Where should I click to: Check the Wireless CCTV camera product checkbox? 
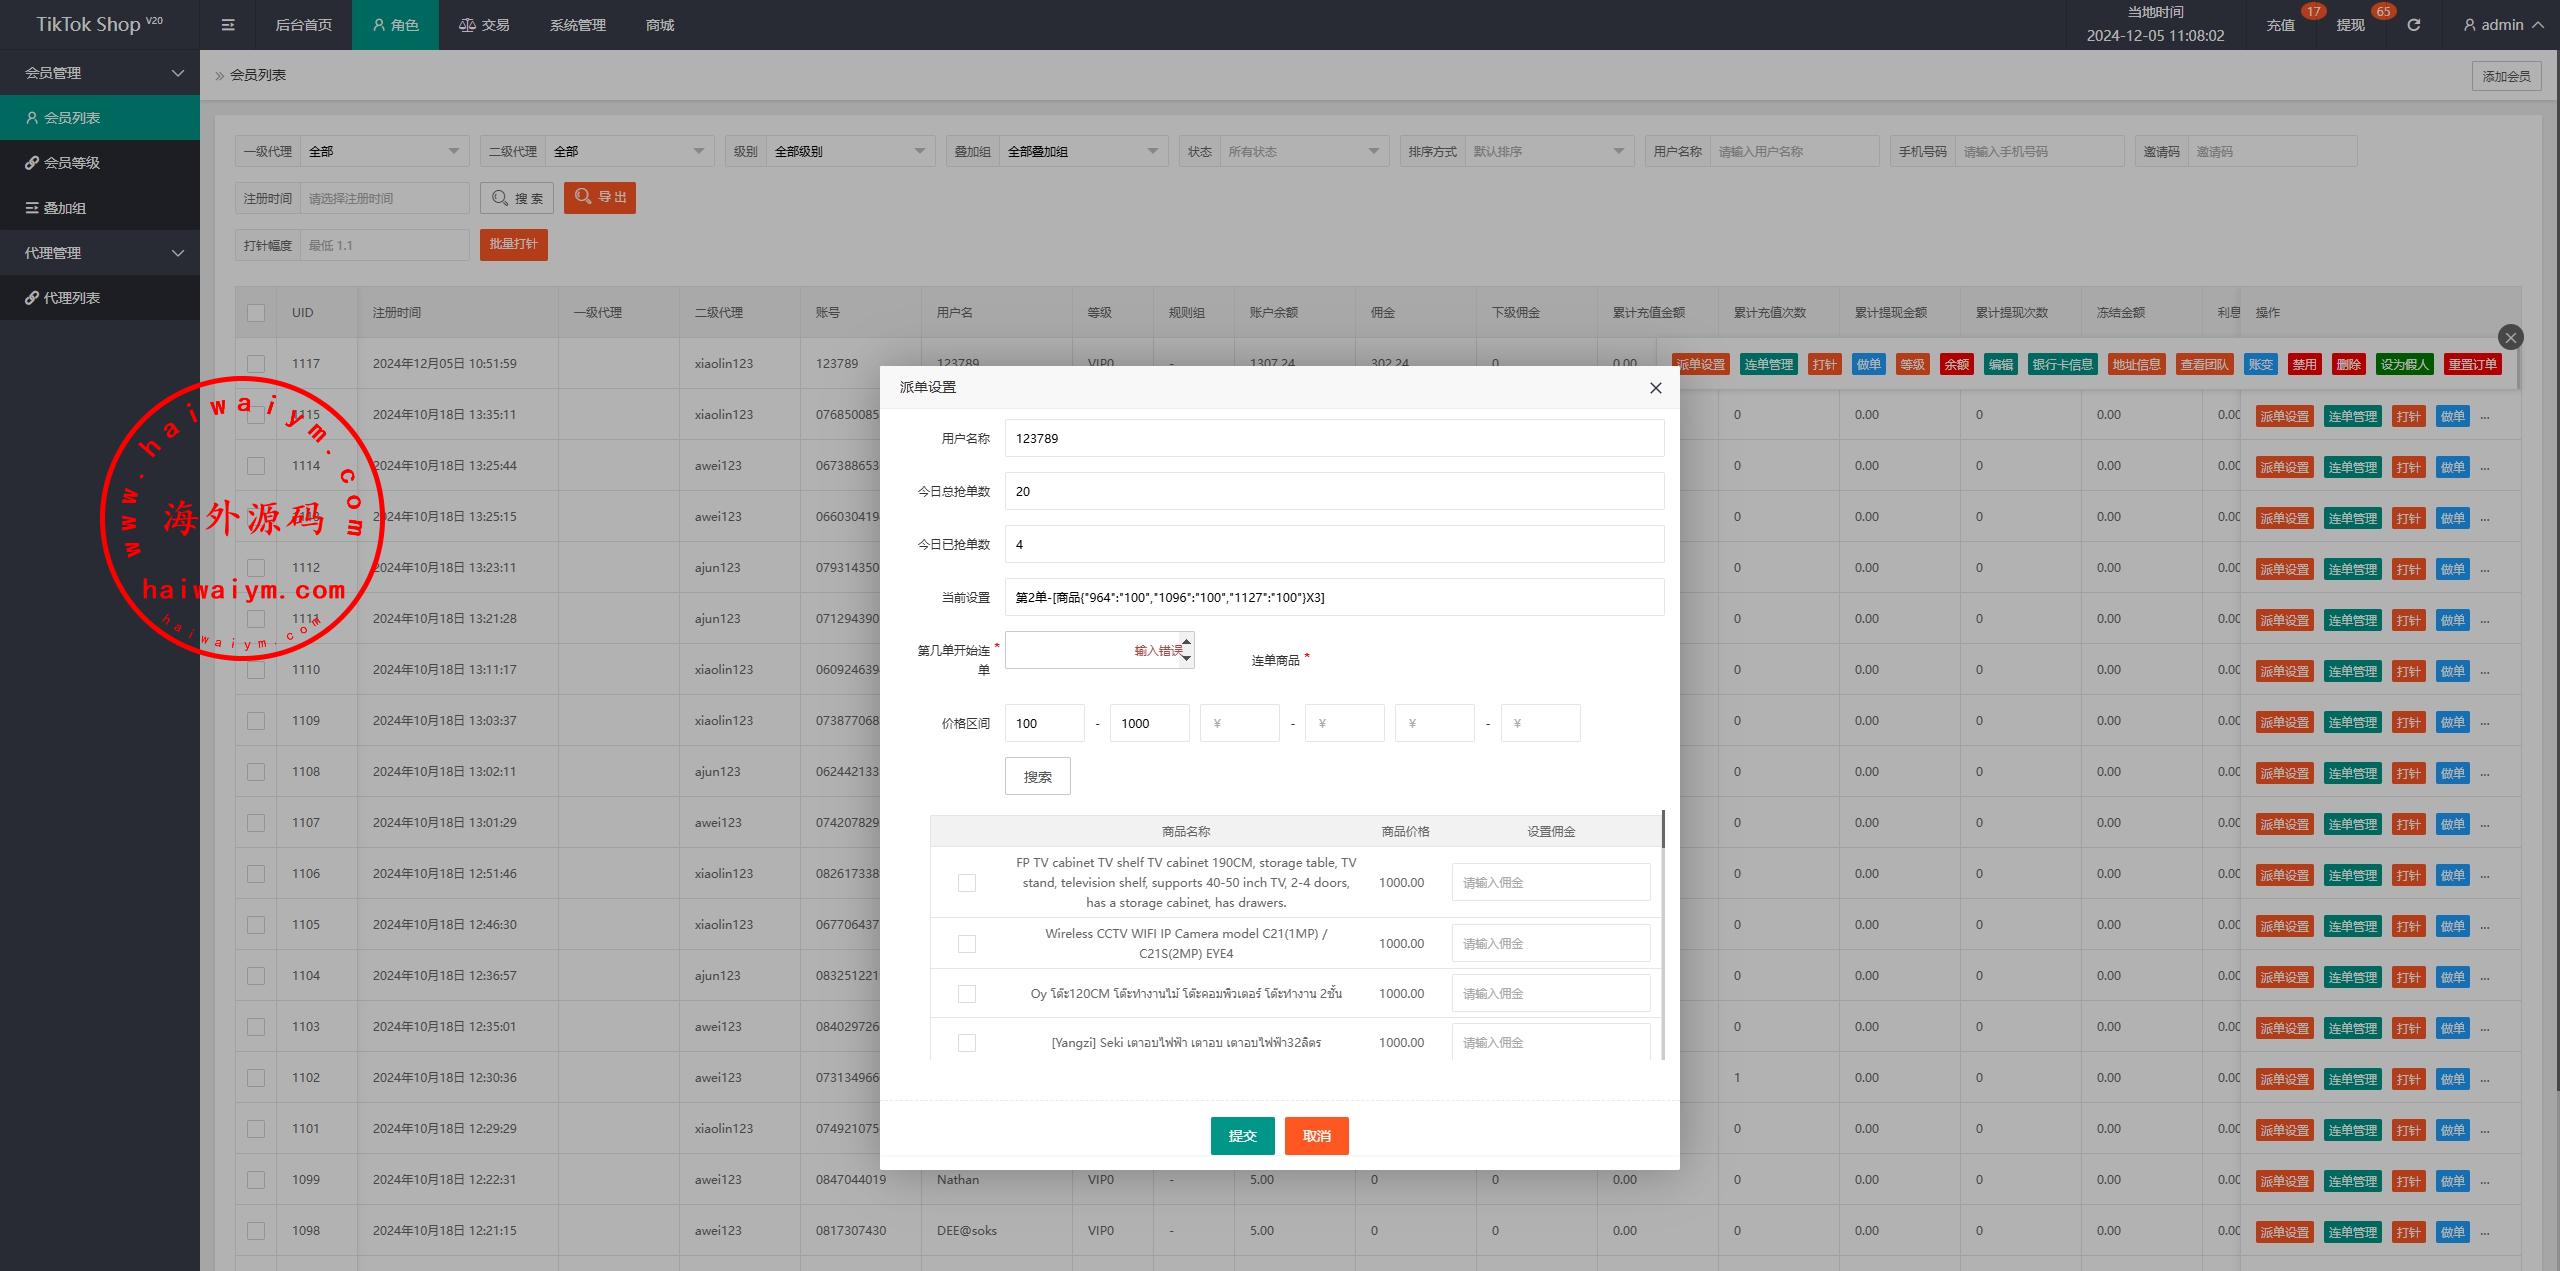pyautogui.click(x=966, y=944)
